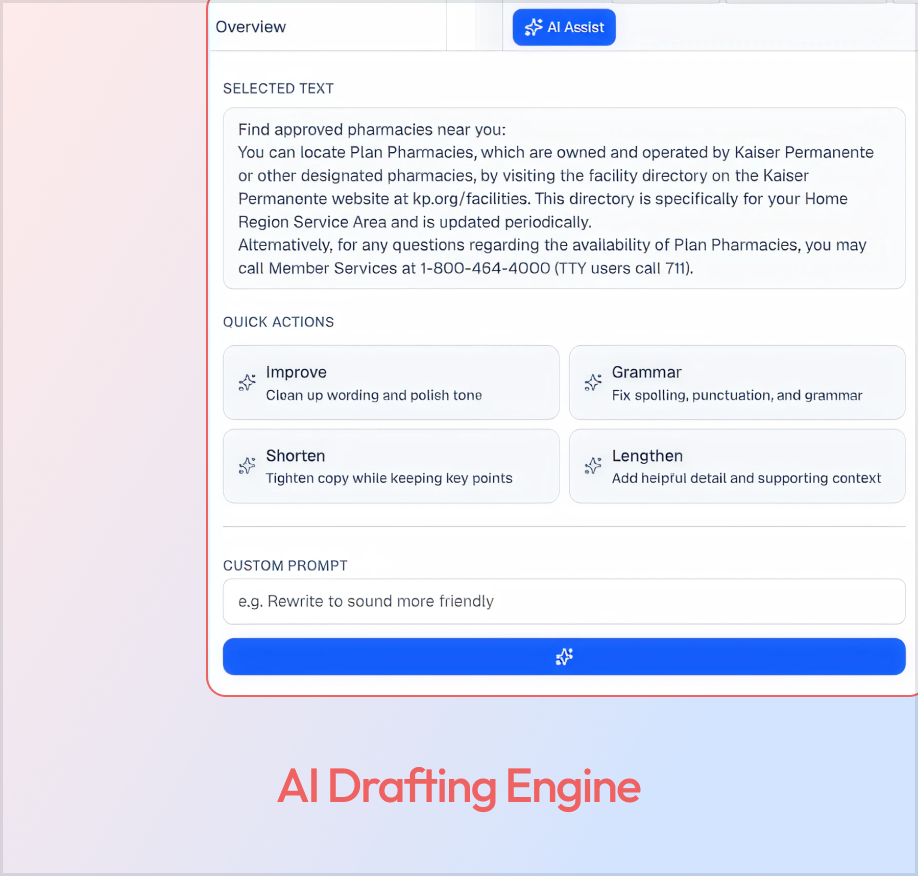Click the QUICK ACTIONS section label
918x876 pixels.
point(278,322)
